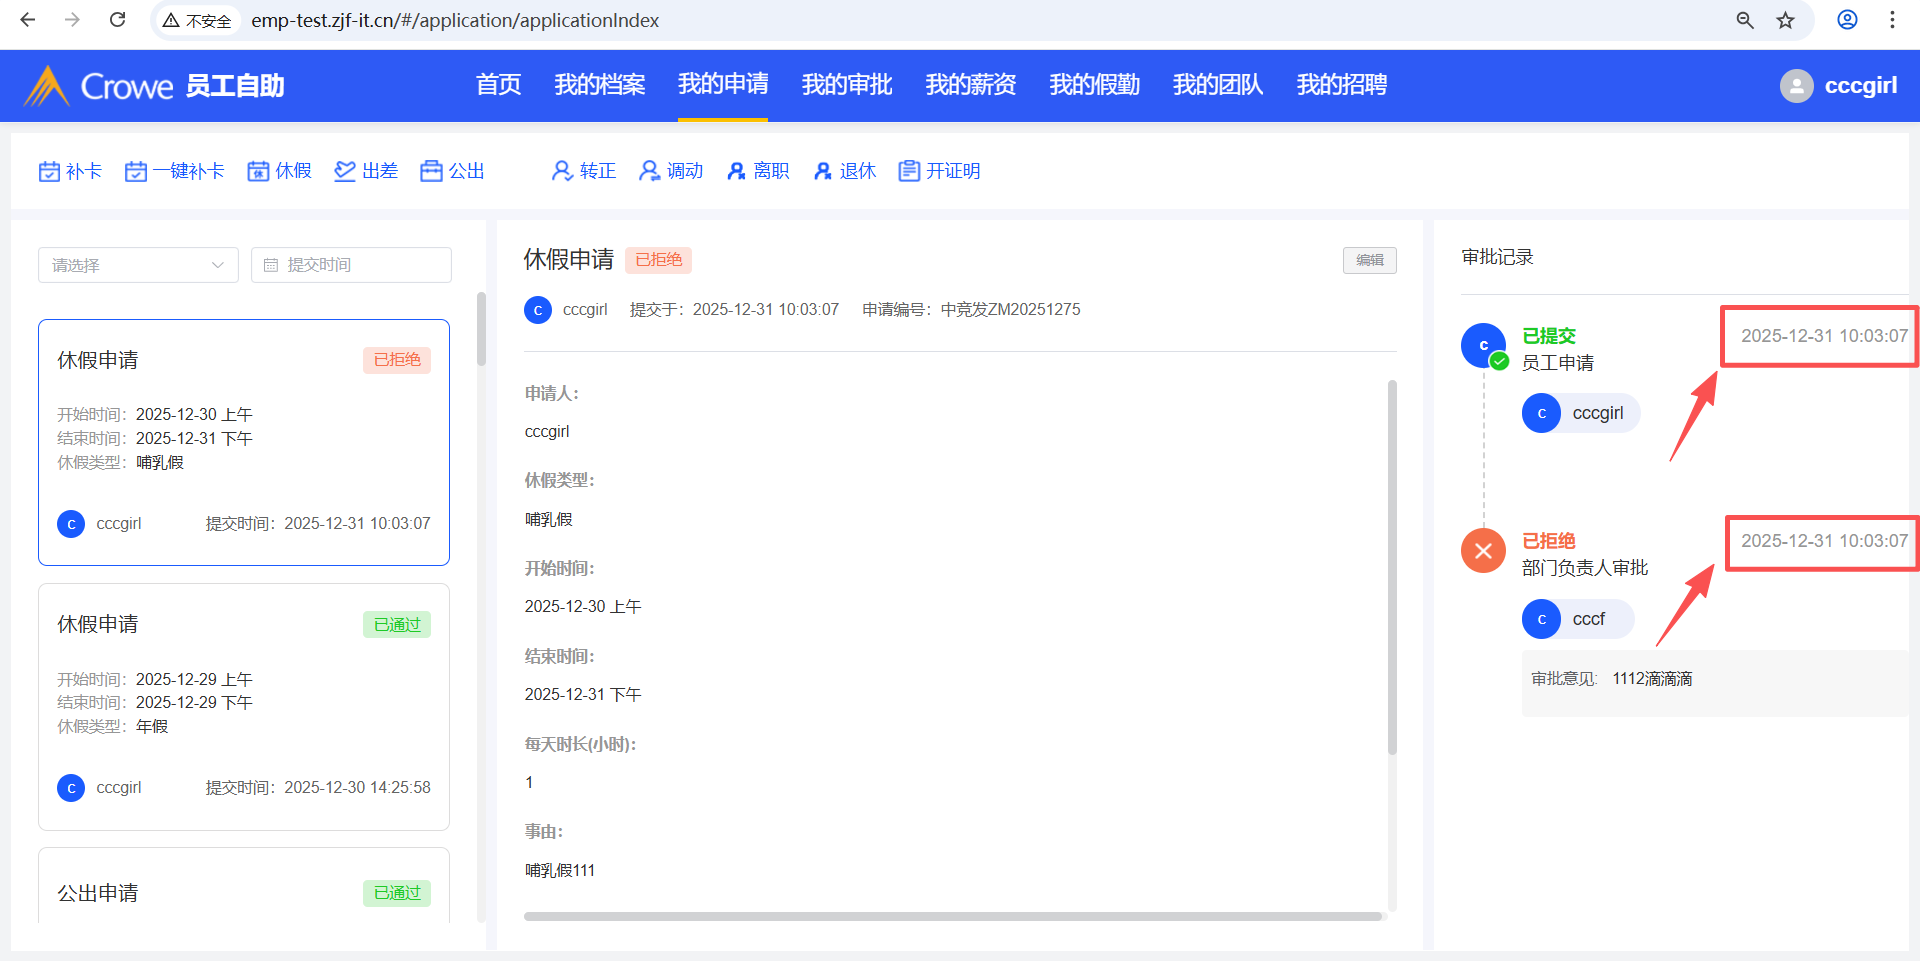Go back to the previous browser page
The width and height of the screenshot is (1920, 961).
[x=28, y=20]
